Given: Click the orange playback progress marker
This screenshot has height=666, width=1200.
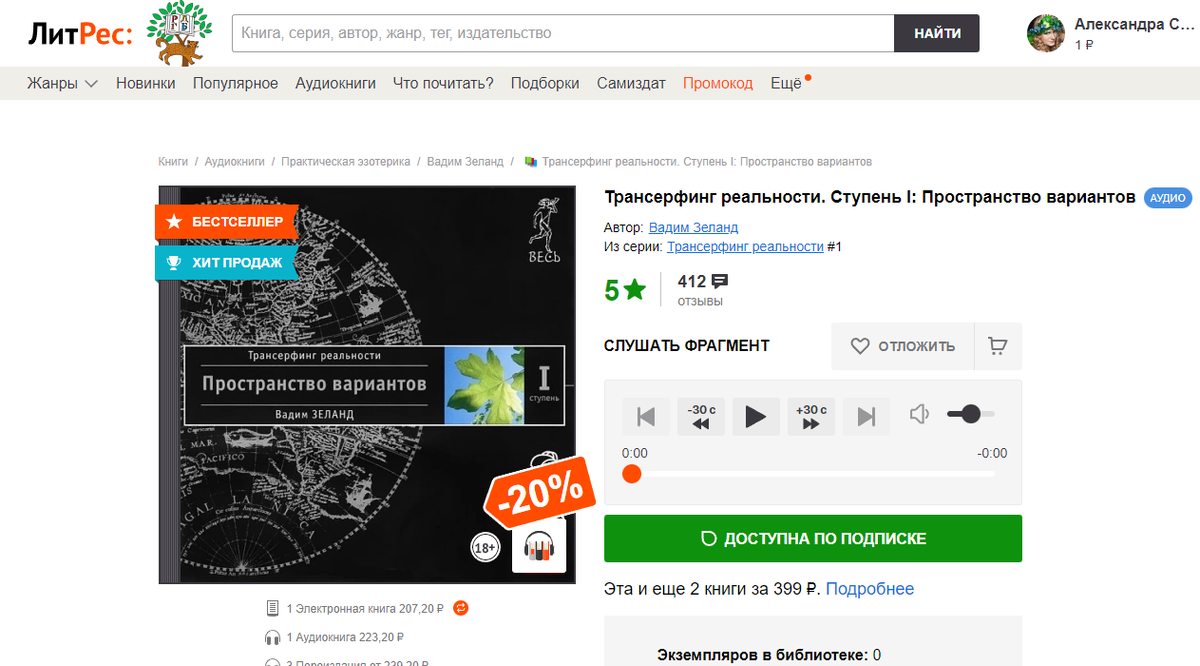Looking at the screenshot, I should point(631,474).
